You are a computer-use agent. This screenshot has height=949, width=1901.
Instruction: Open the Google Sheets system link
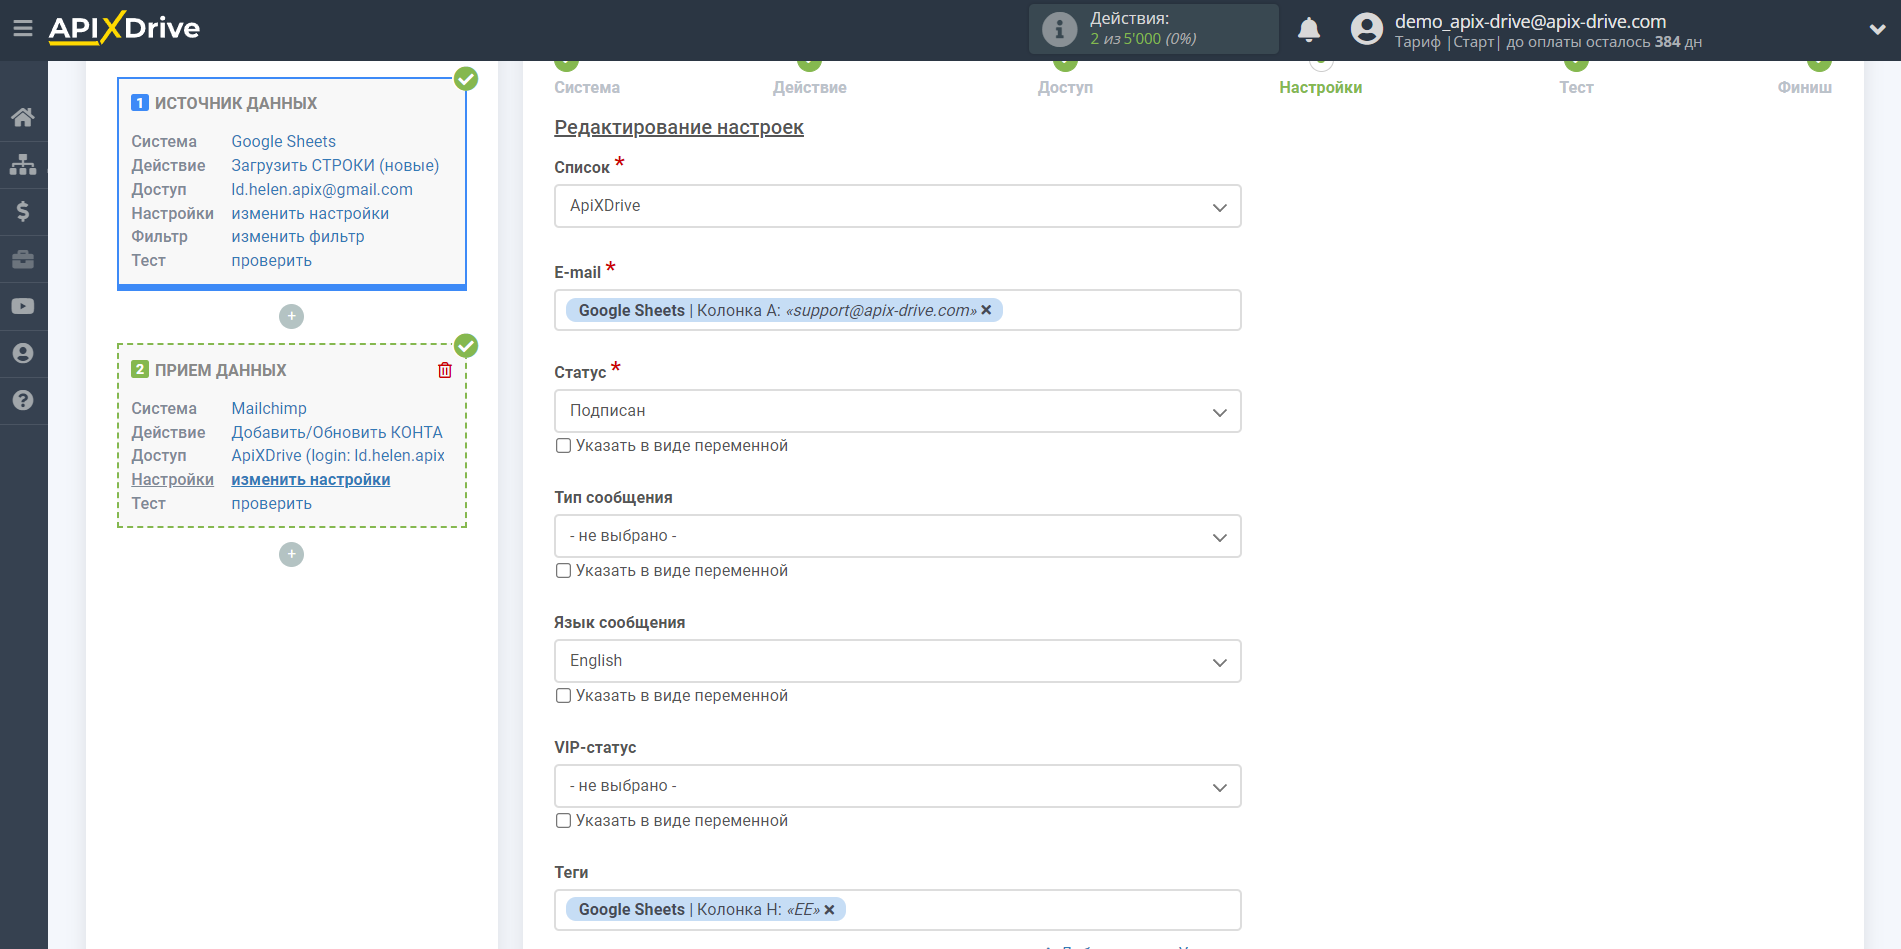tap(283, 142)
